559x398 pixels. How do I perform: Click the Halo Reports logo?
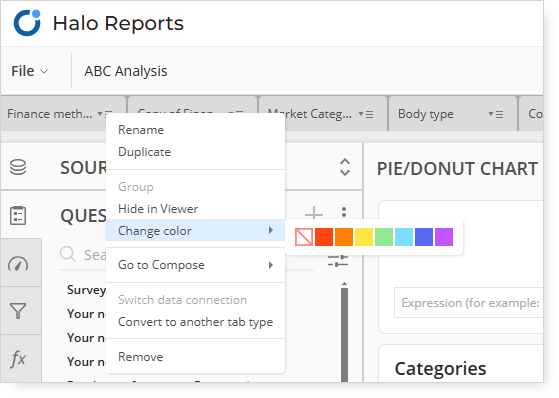27,23
